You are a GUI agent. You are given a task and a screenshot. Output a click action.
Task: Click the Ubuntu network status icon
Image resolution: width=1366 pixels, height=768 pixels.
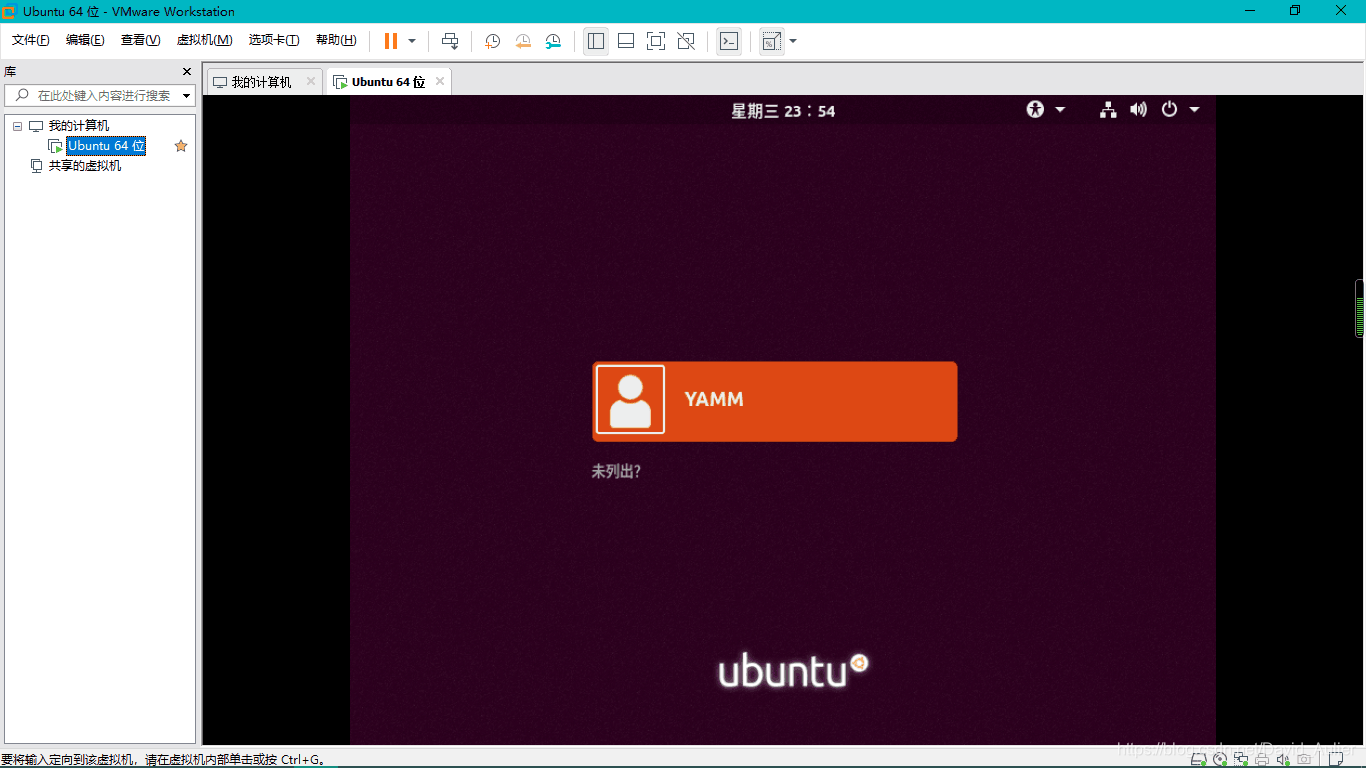click(1108, 110)
